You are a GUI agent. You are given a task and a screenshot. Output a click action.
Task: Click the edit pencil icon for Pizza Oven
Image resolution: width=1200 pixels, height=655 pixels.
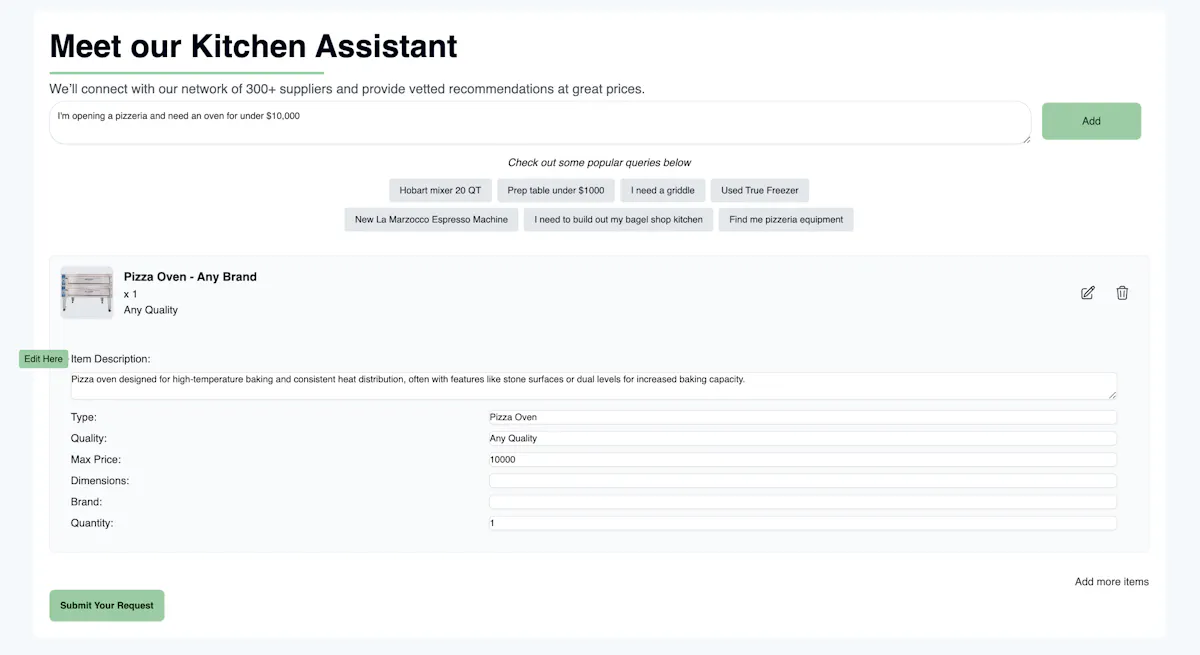point(1088,293)
